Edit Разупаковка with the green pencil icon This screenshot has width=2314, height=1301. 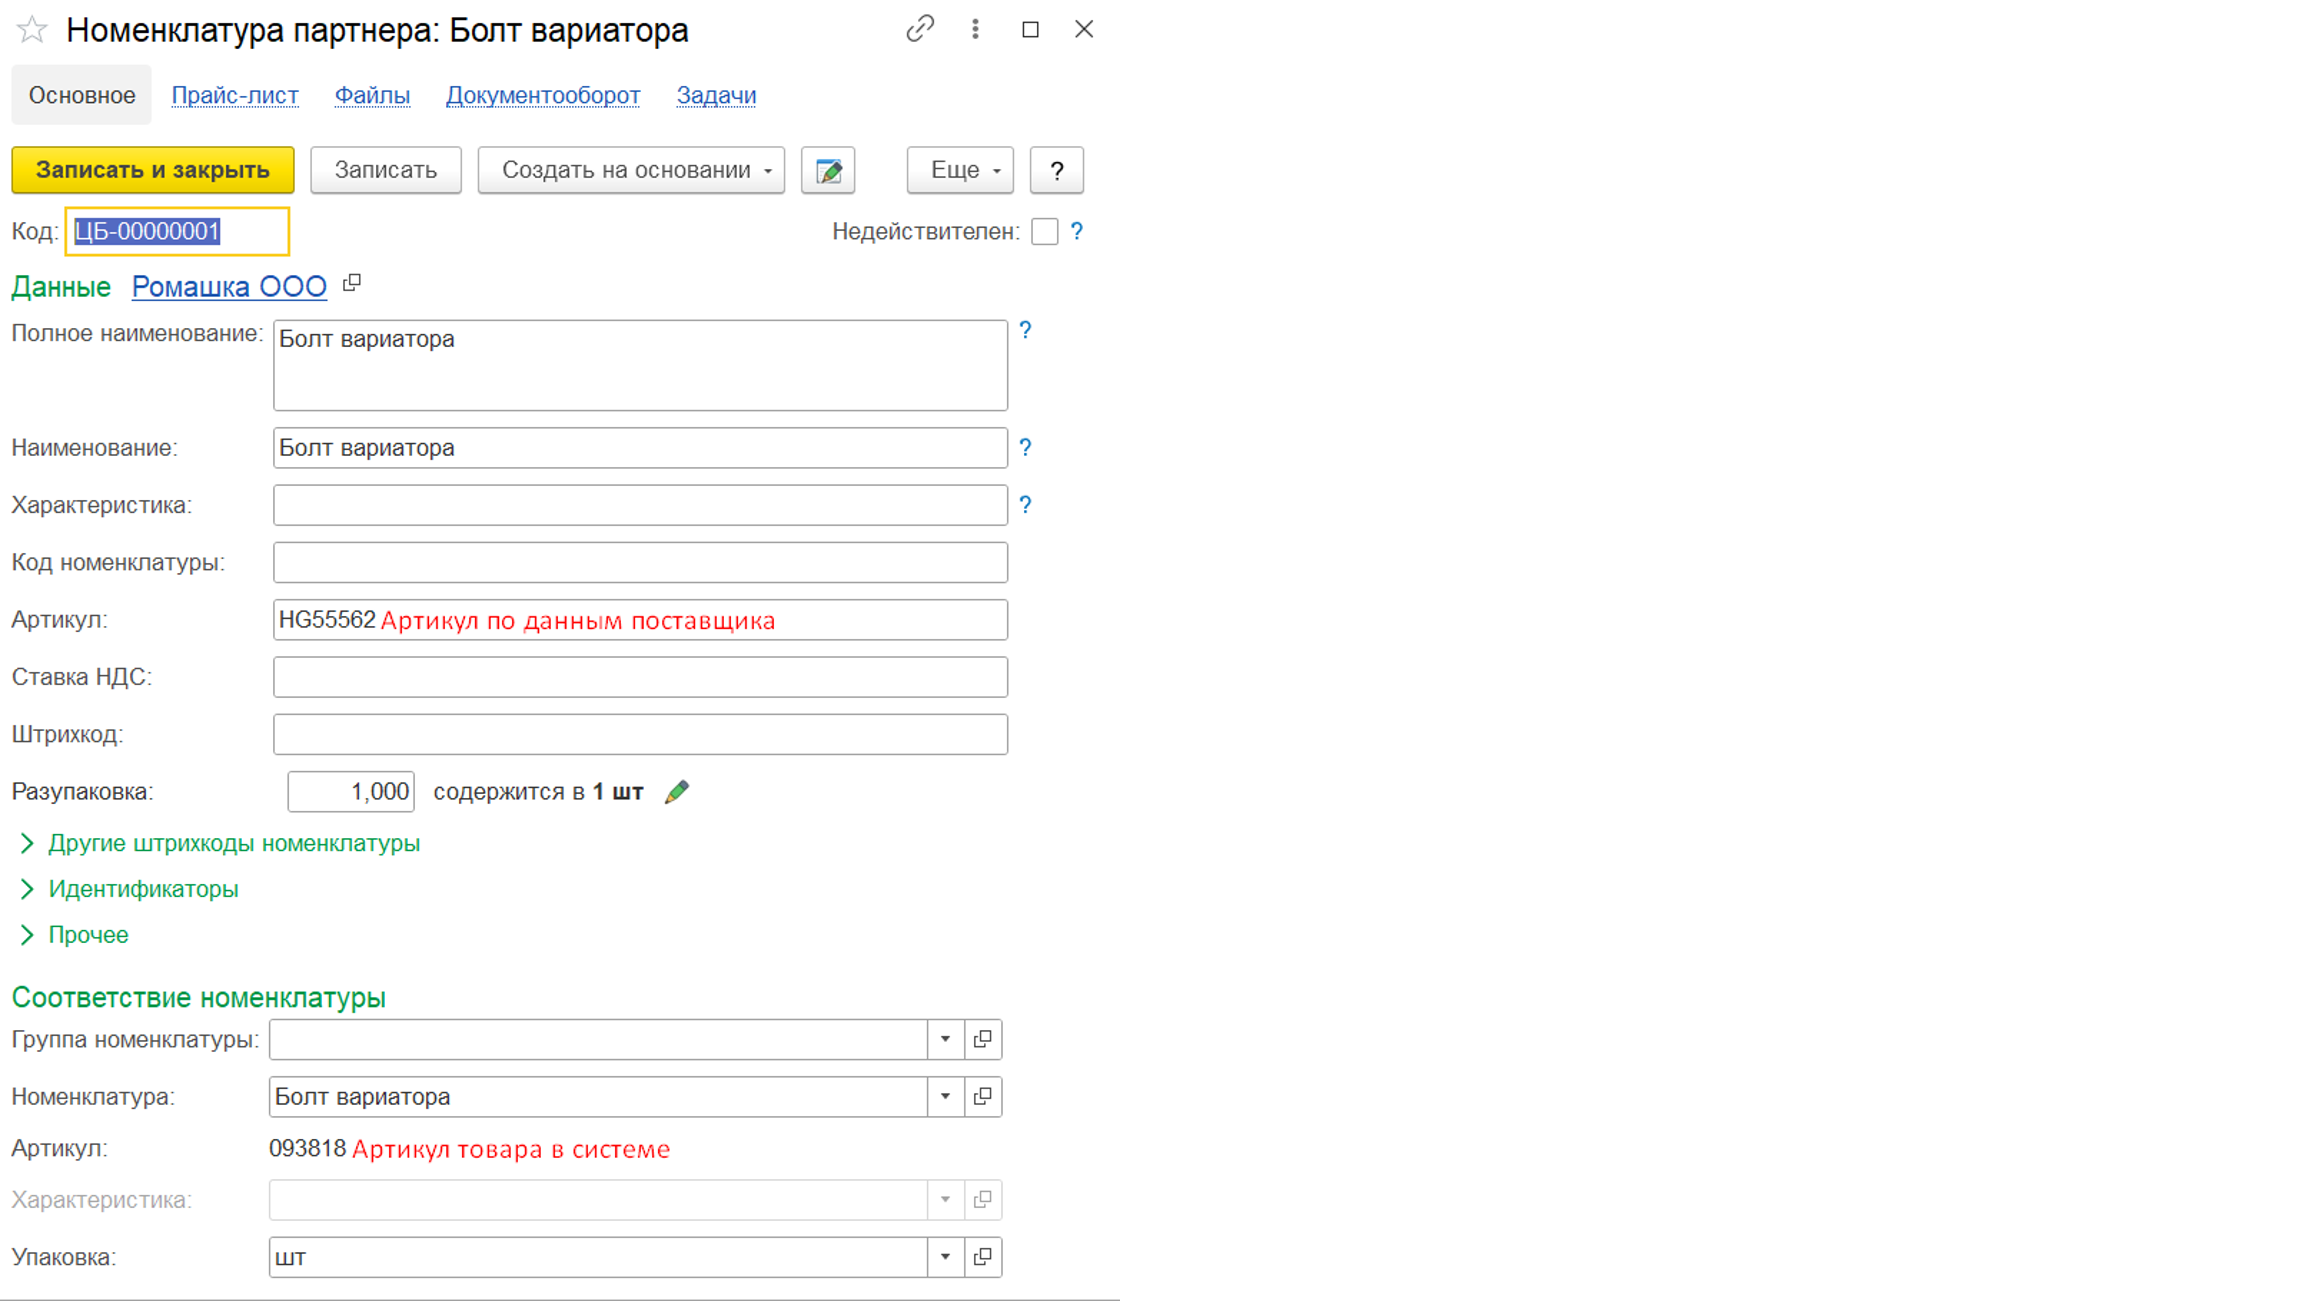tap(677, 792)
